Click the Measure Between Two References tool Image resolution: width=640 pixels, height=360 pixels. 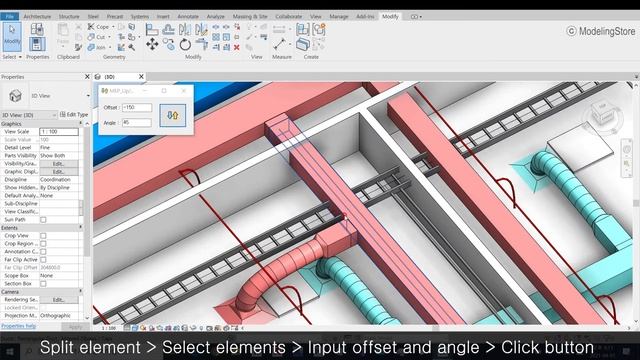pyautogui.click(x=280, y=44)
